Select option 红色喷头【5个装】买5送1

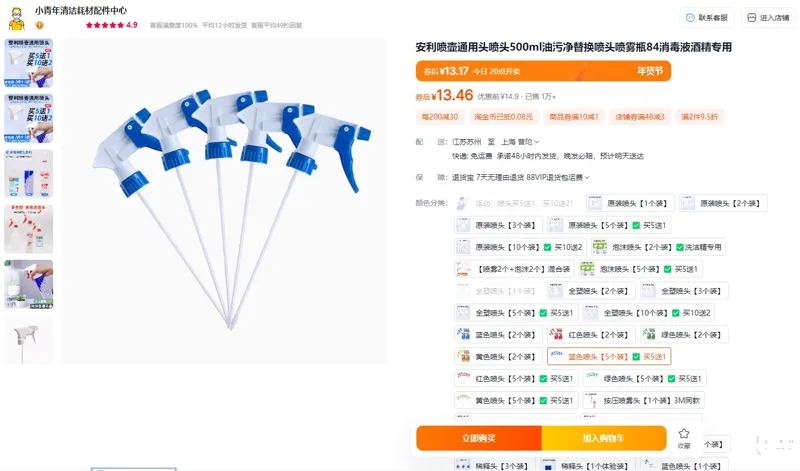(x=516, y=379)
